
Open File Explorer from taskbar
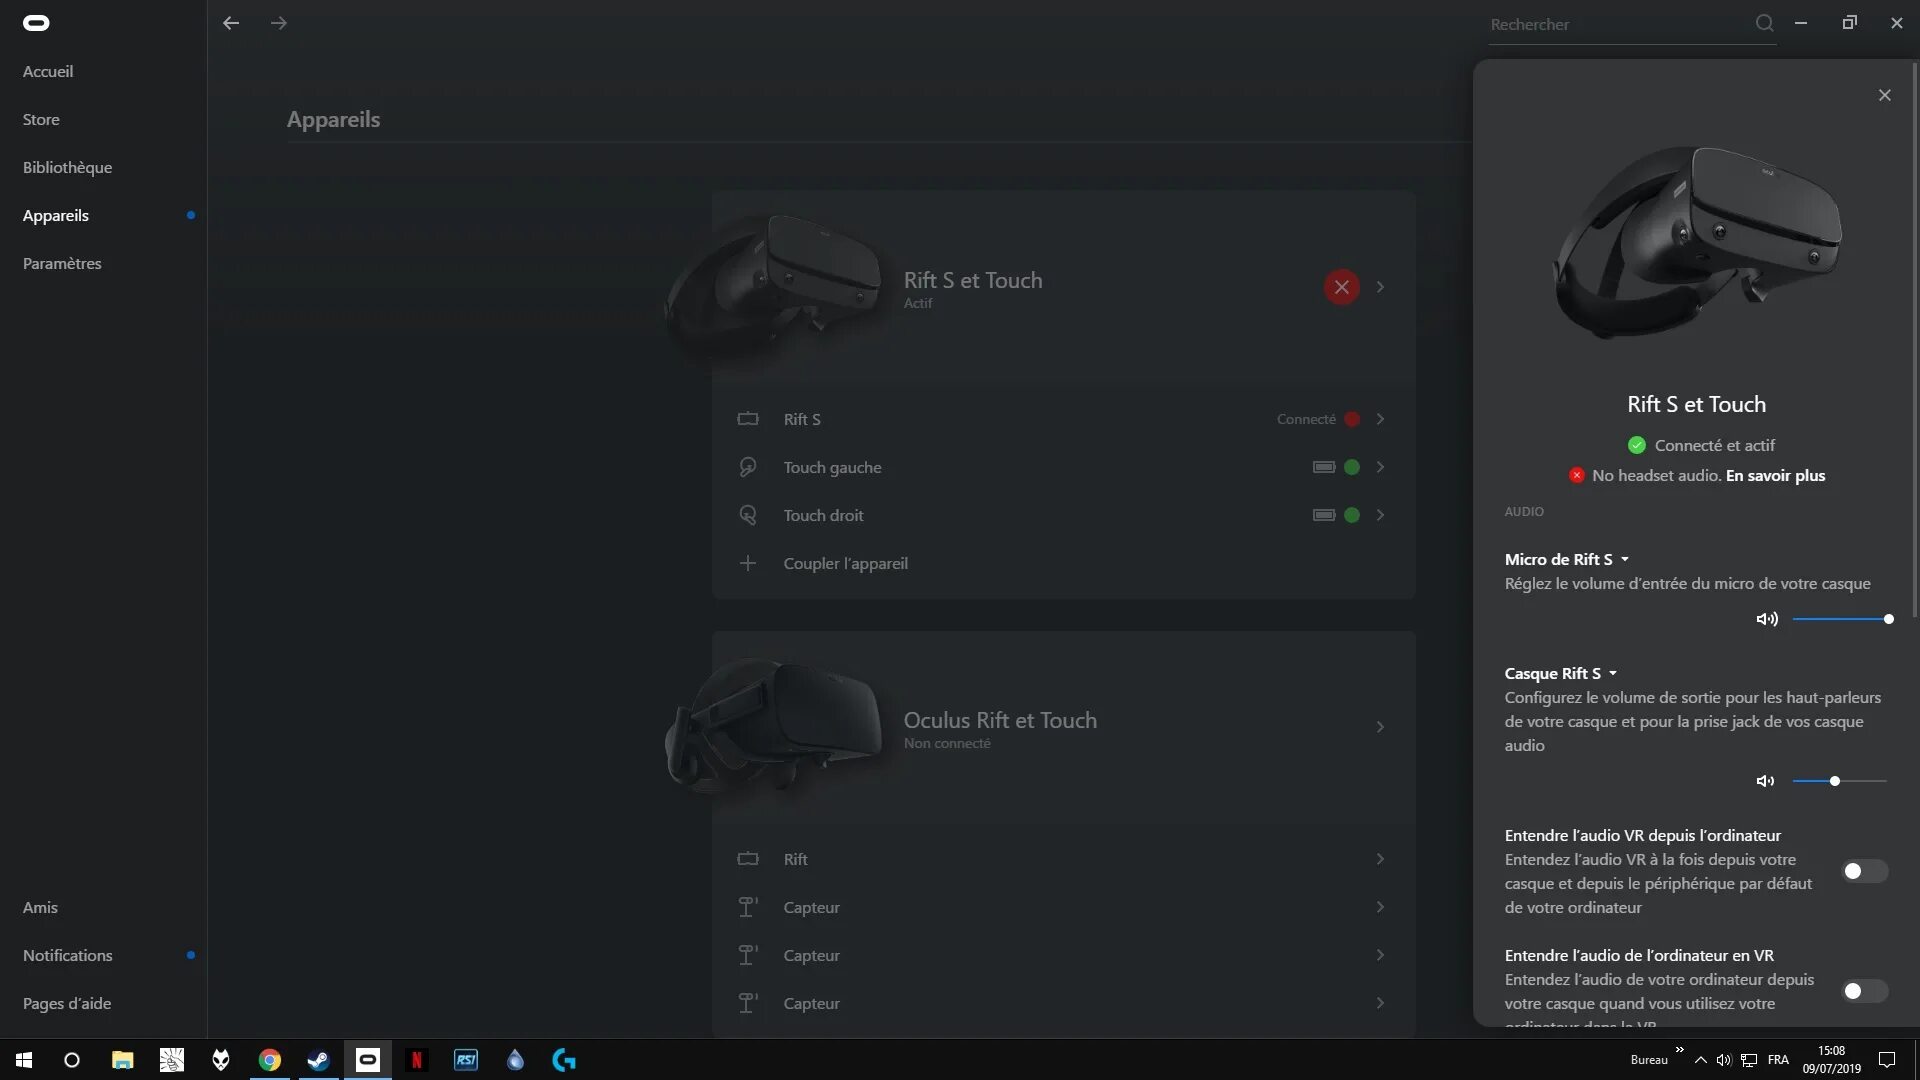122,1060
